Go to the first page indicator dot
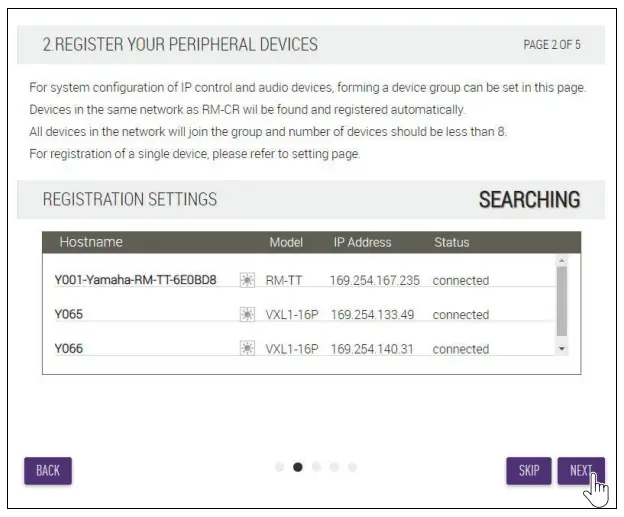 [x=280, y=467]
